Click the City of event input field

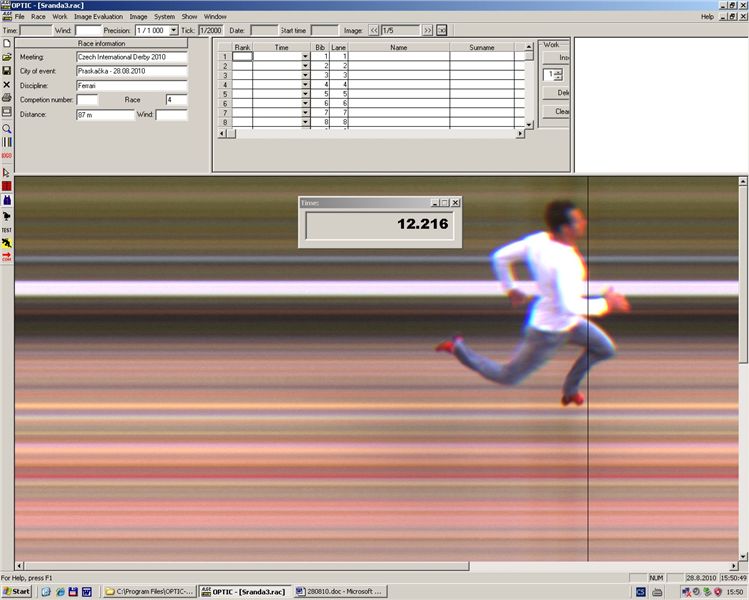pyautogui.click(x=131, y=71)
